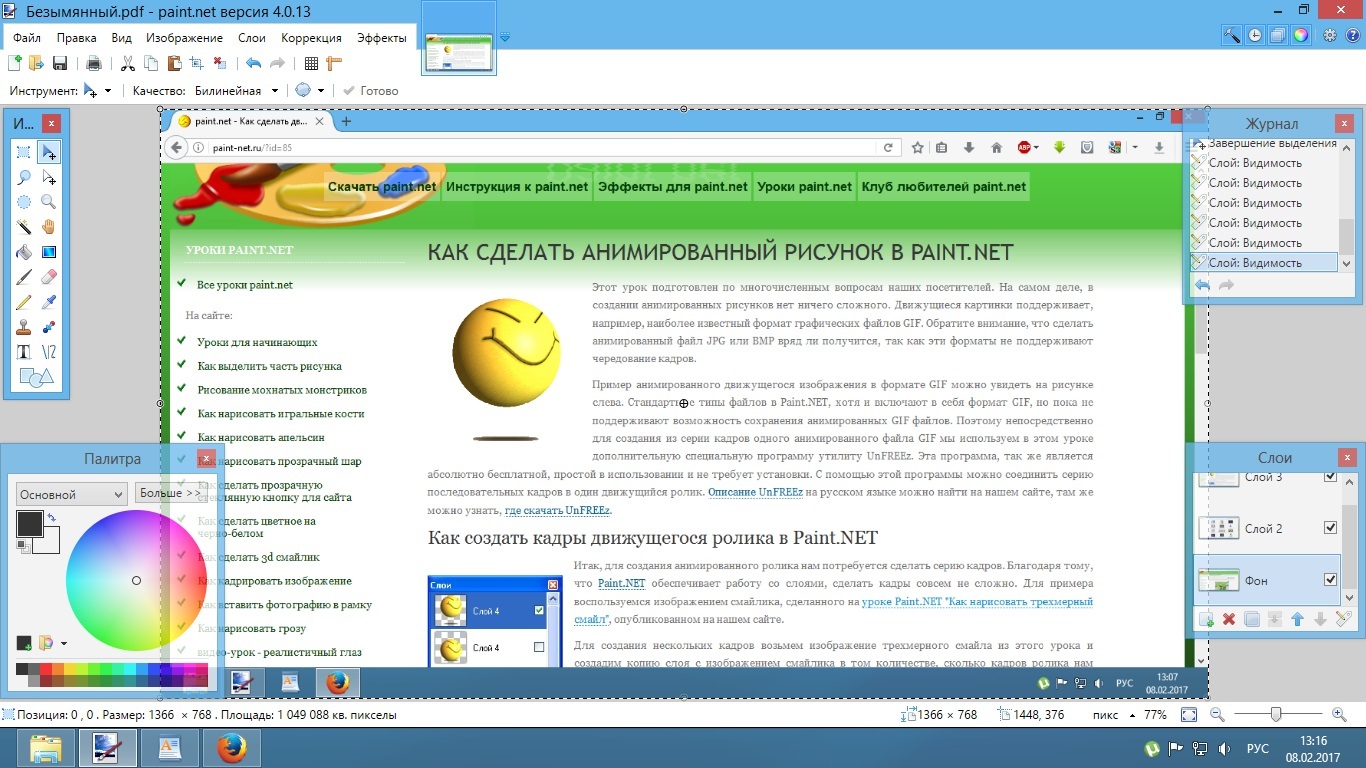Select the Color Picker eyedropper tool
The height and width of the screenshot is (768, 1366).
[x=48, y=302]
